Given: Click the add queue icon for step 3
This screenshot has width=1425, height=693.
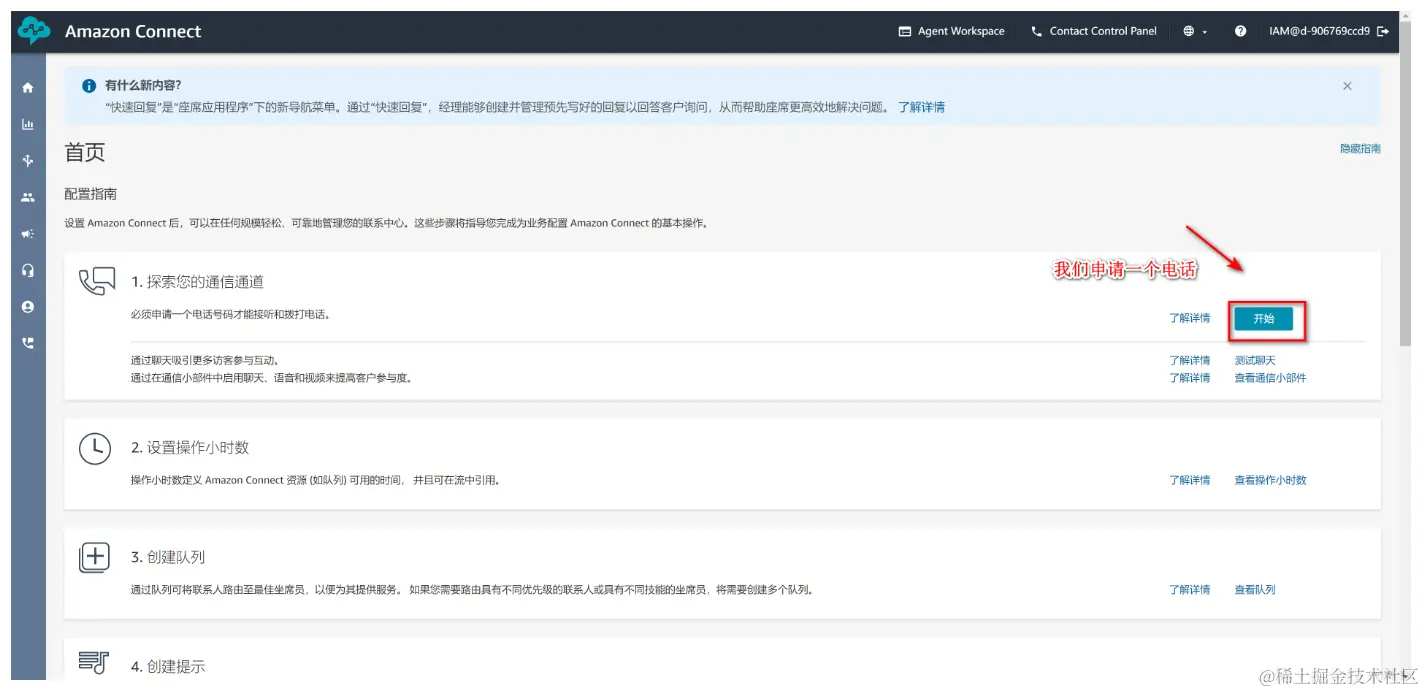Looking at the screenshot, I should 94,558.
